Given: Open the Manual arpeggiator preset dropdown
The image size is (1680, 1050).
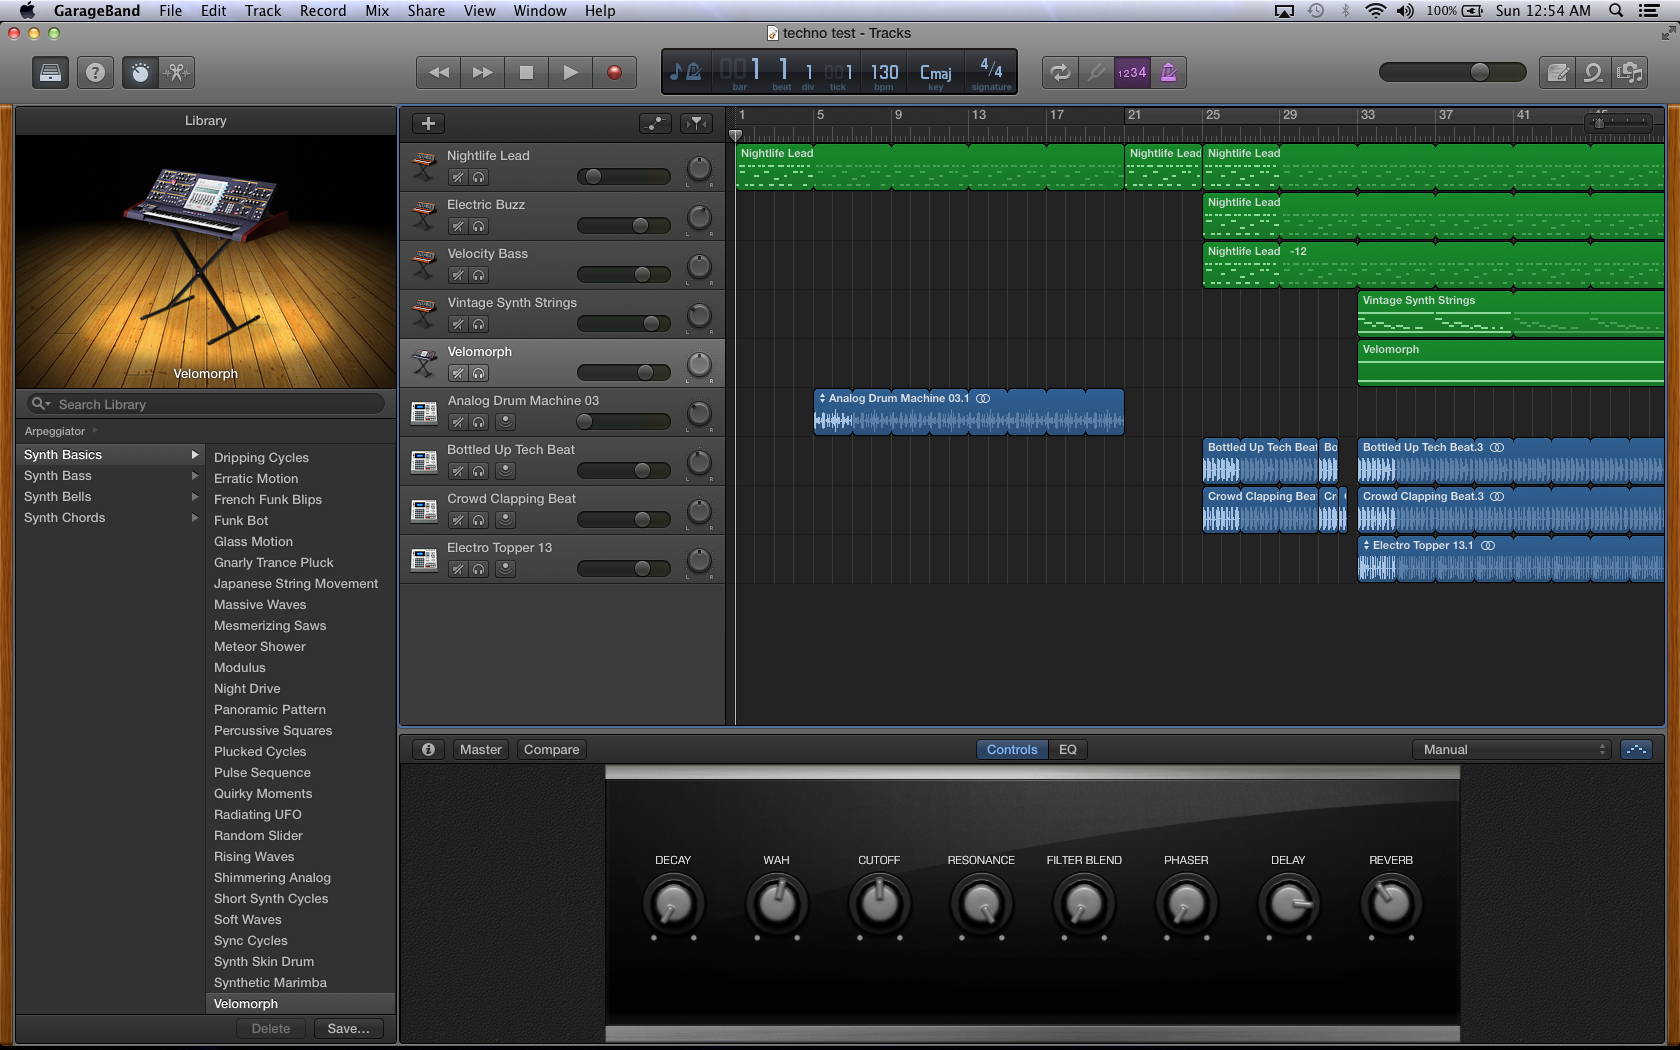Looking at the screenshot, I should (1512, 749).
